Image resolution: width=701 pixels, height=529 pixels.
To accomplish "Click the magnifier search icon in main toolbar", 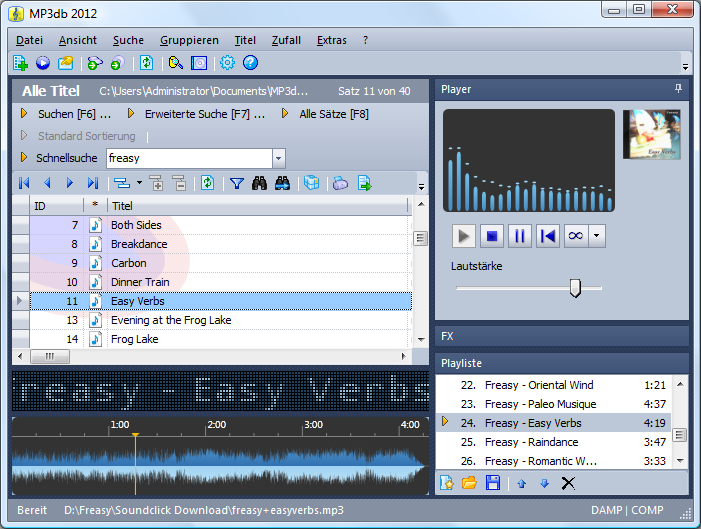I will coord(176,63).
